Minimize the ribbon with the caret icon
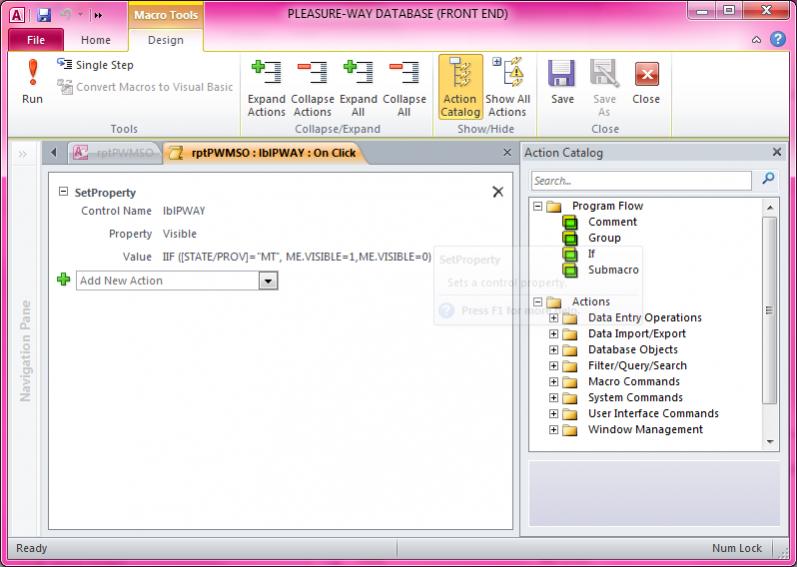Image resolution: width=797 pixels, height=567 pixels. coord(756,40)
